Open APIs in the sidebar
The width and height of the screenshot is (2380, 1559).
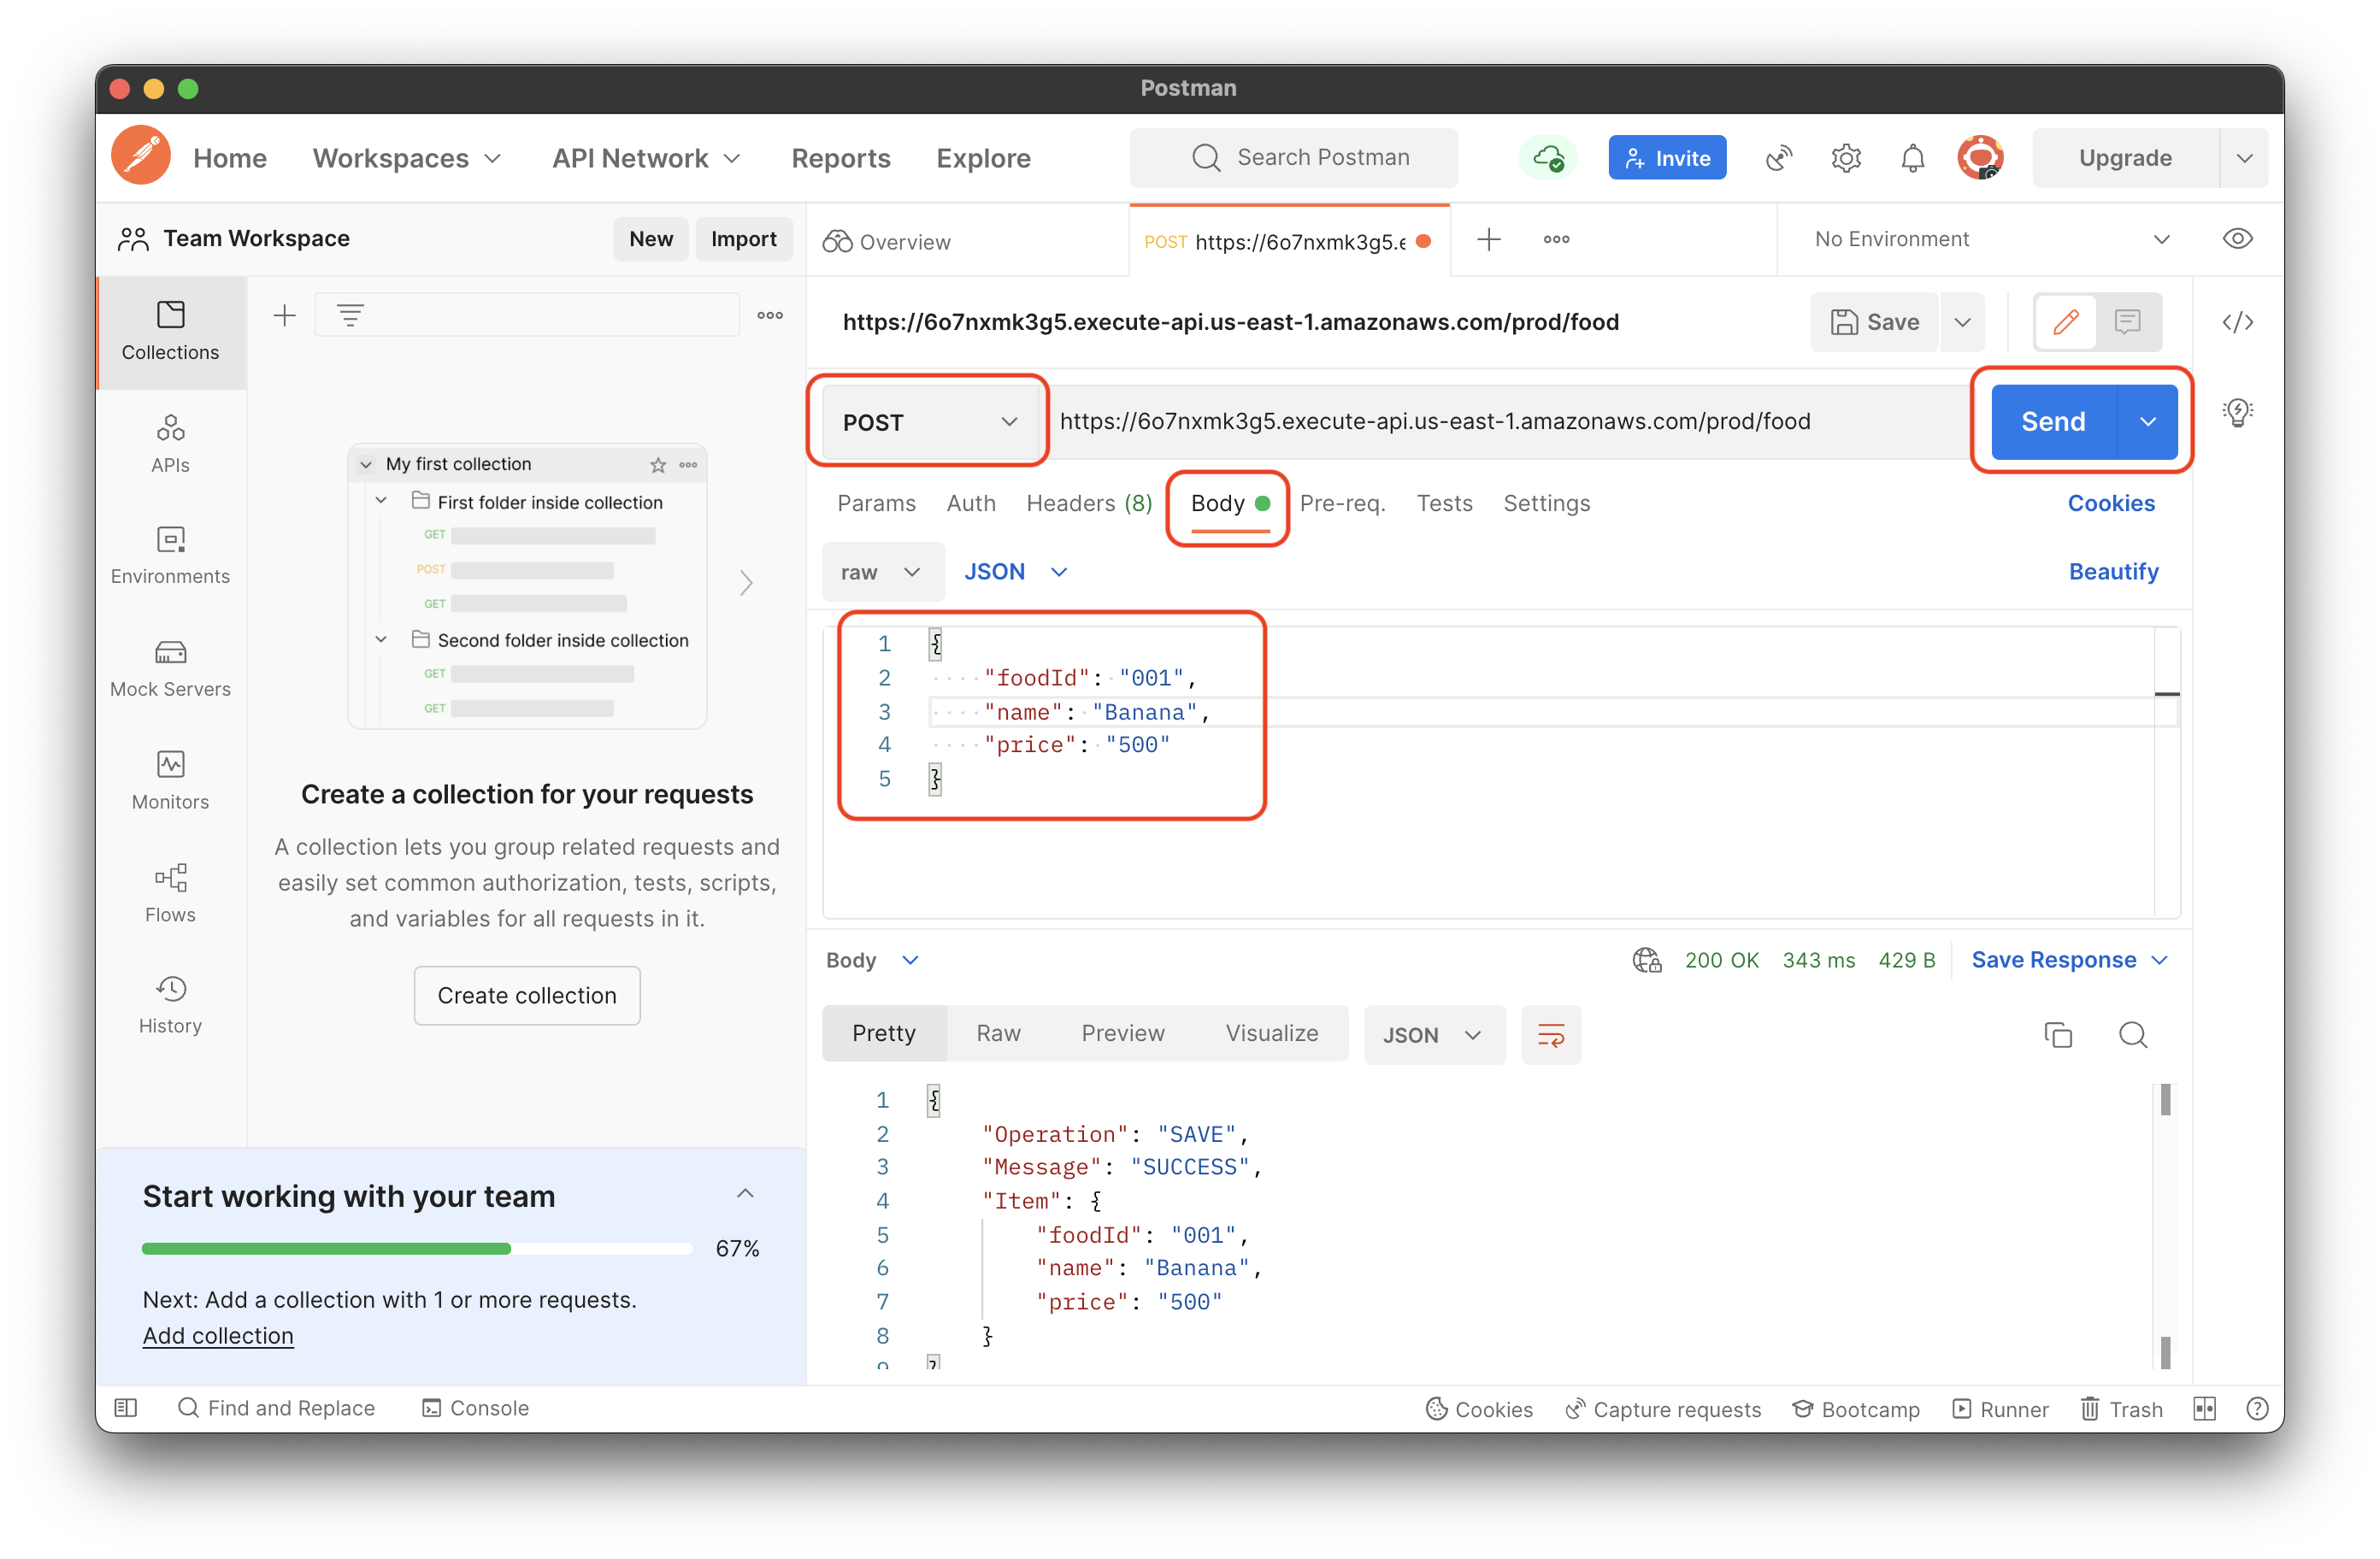pyautogui.click(x=171, y=444)
